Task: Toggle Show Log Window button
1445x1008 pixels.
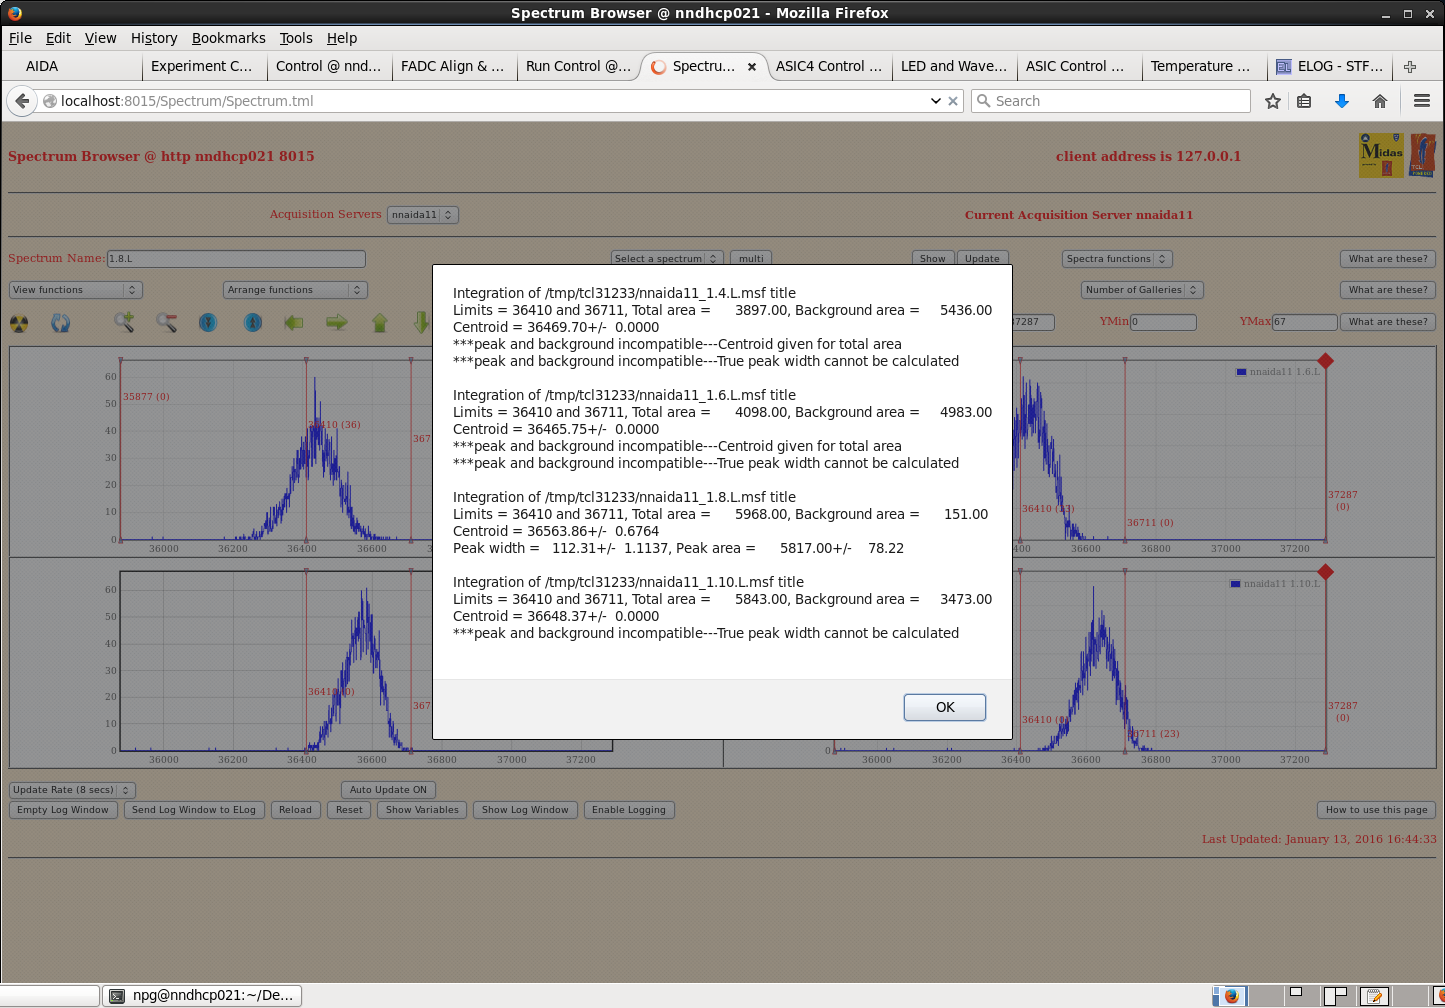Action: coord(525,810)
